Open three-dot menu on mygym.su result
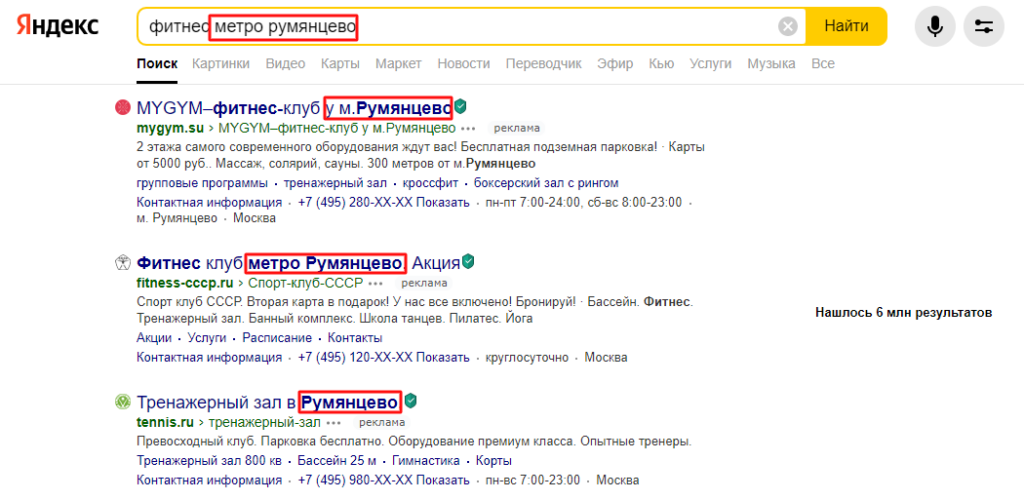Screen dimensions: 1024x500 [468, 128]
